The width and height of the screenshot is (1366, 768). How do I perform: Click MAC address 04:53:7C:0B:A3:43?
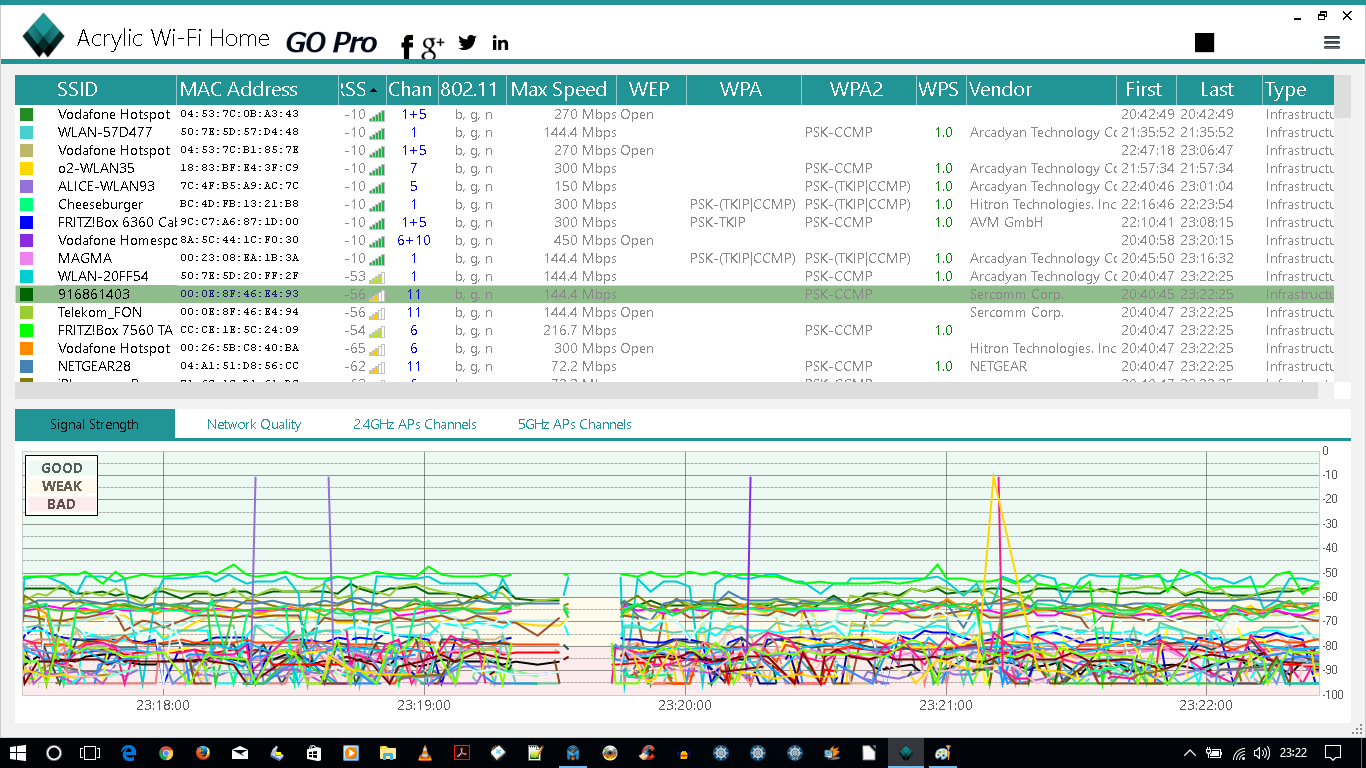239,114
